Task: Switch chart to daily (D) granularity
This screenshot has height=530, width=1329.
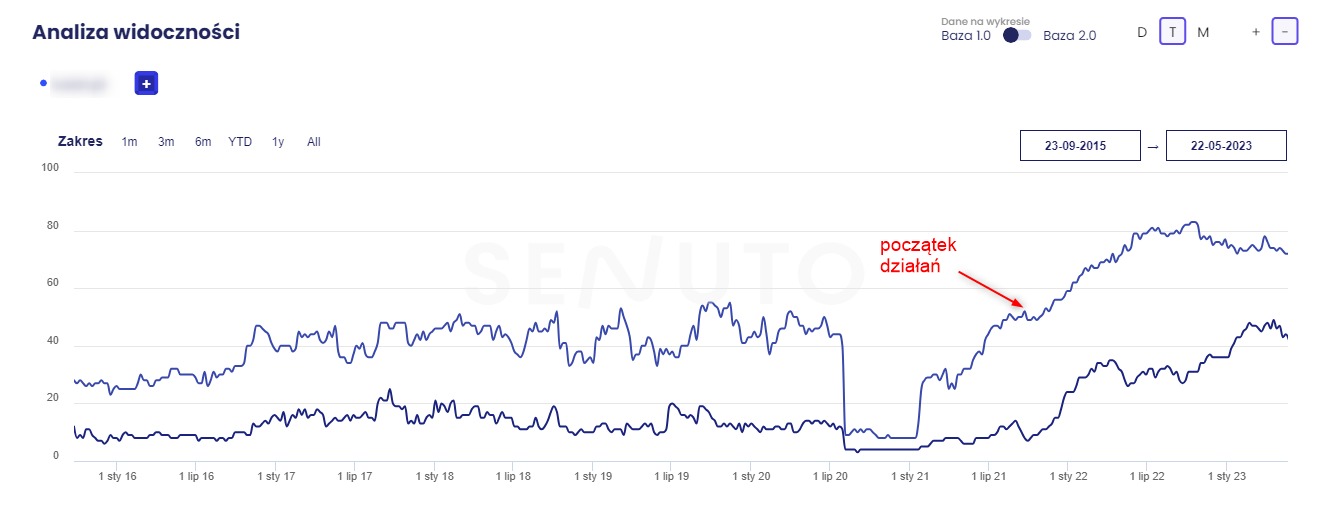Action: 1142,32
